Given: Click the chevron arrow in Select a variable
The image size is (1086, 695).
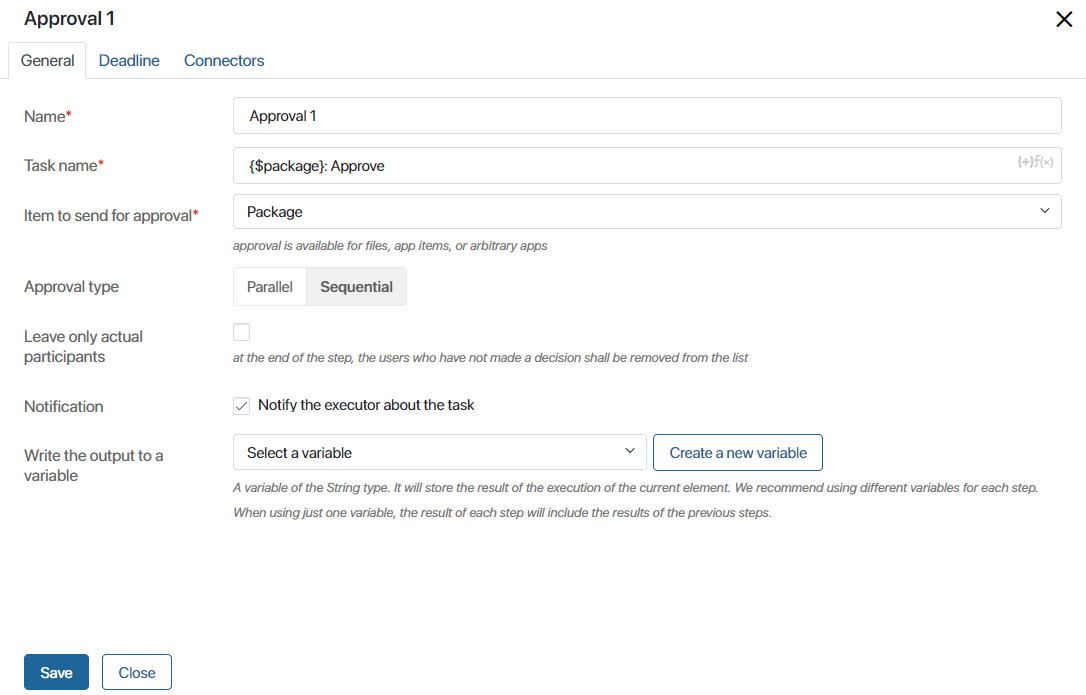Looking at the screenshot, I should 630,451.
